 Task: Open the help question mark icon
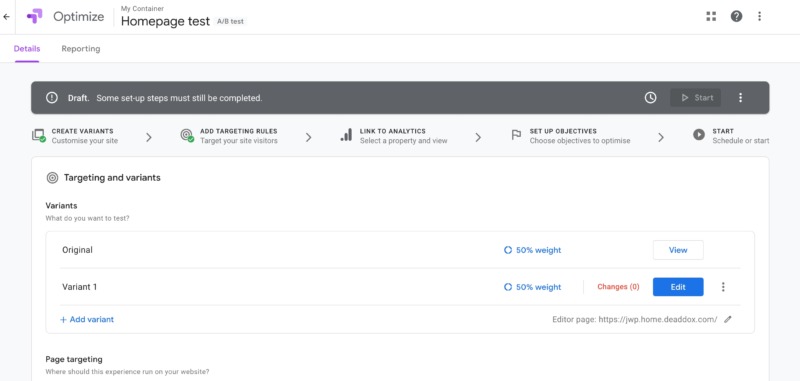pos(736,16)
